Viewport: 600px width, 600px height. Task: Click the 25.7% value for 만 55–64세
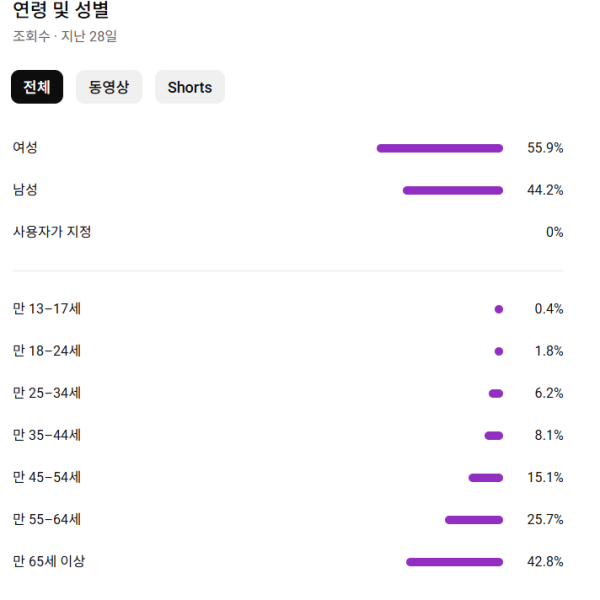(x=545, y=519)
